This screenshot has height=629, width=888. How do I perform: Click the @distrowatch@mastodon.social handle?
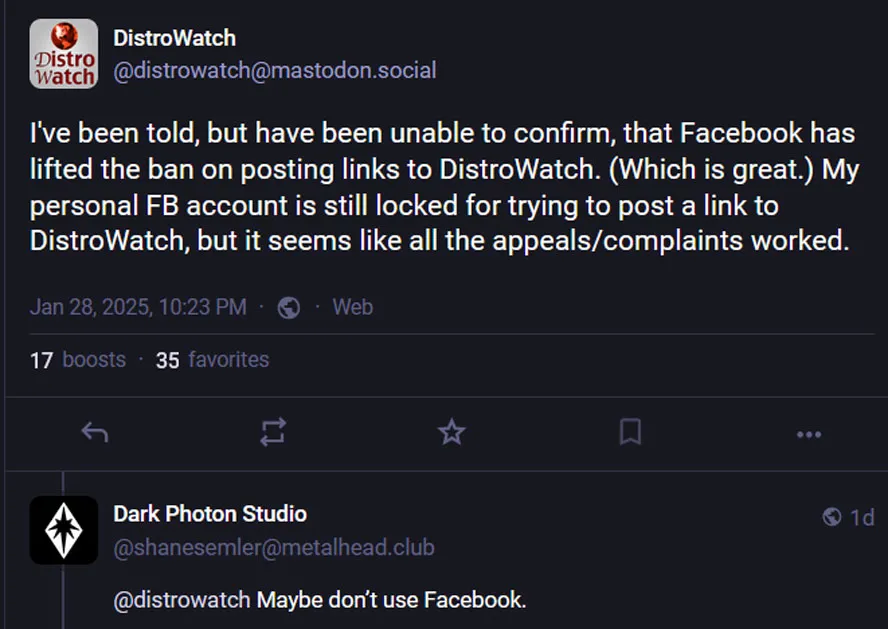tap(274, 71)
